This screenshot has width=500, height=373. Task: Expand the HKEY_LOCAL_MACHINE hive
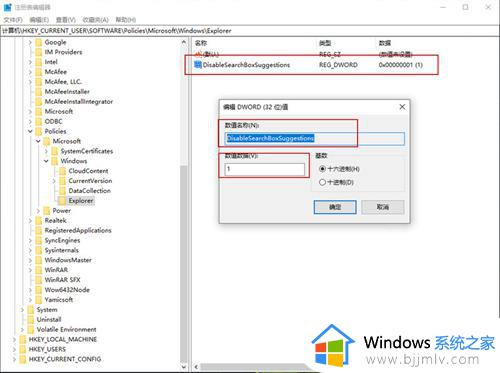pyautogui.click(x=14, y=340)
